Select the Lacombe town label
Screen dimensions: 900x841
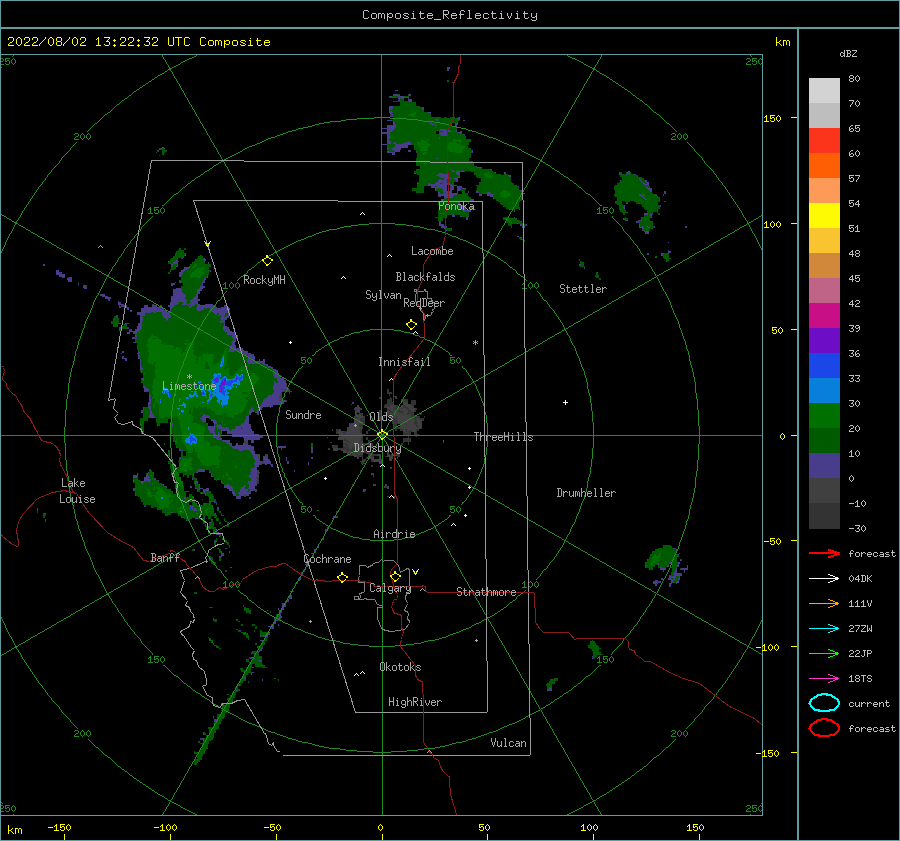click(x=432, y=251)
